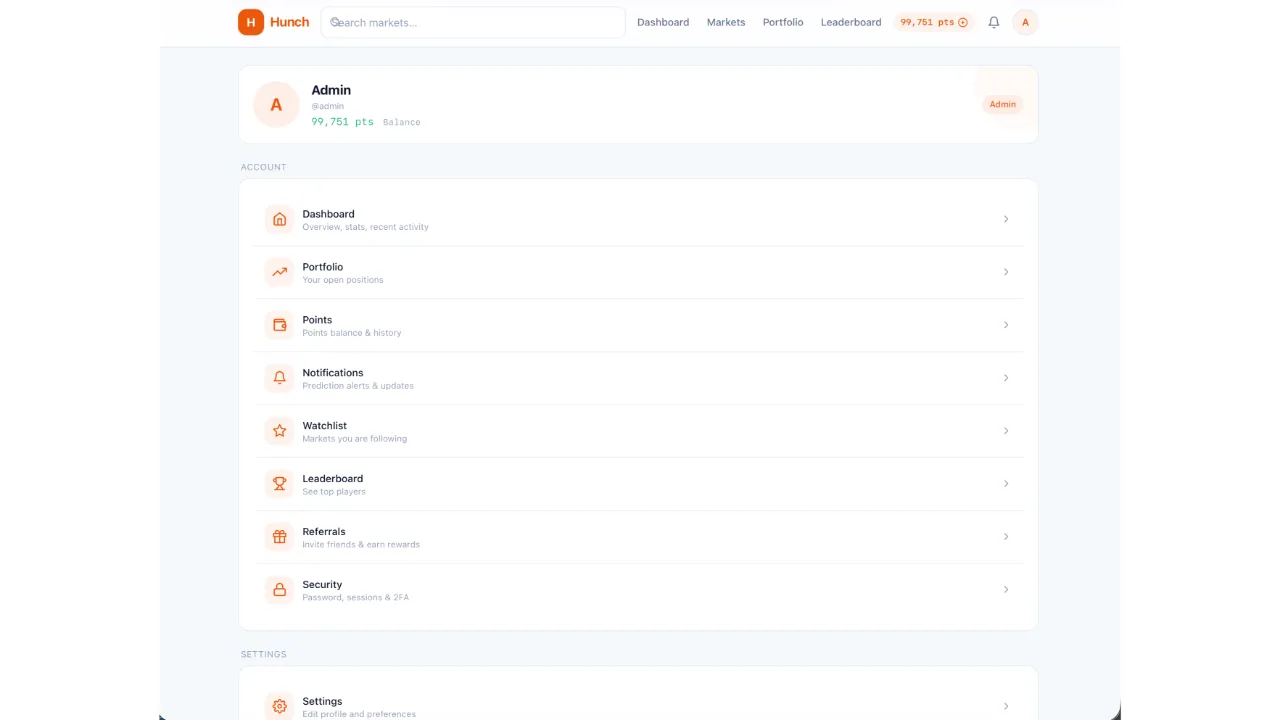The image size is (1280, 720).
Task: Expand the Settings row chevron
Action: [x=1006, y=706]
